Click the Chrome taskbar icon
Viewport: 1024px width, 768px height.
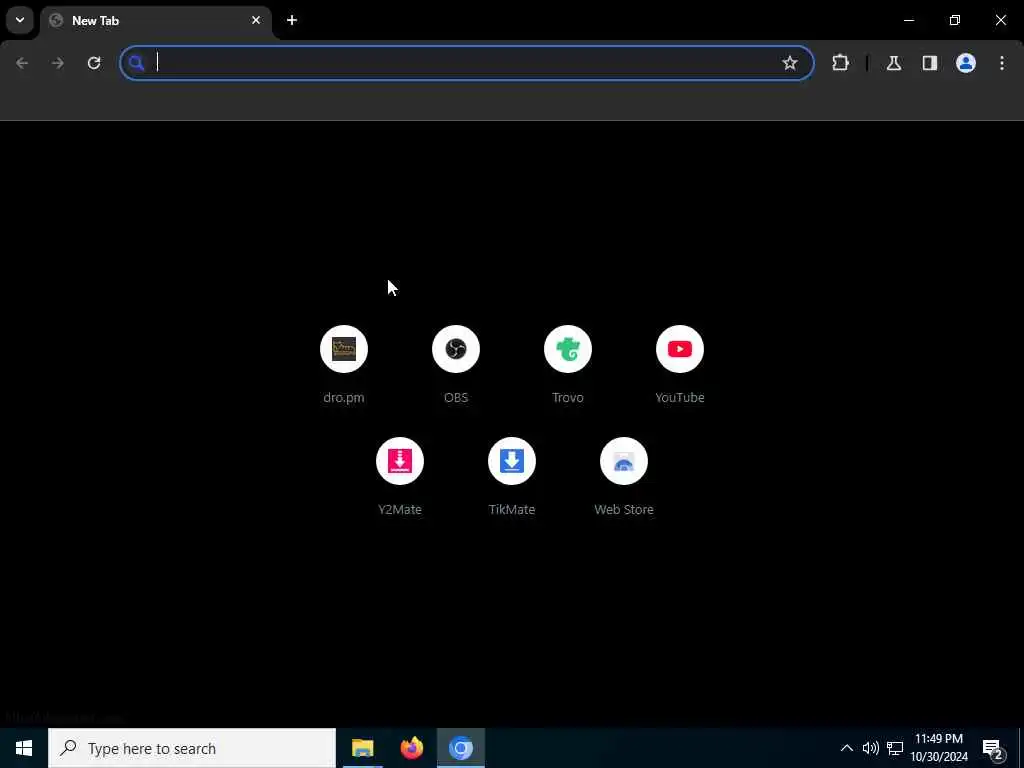(460, 748)
